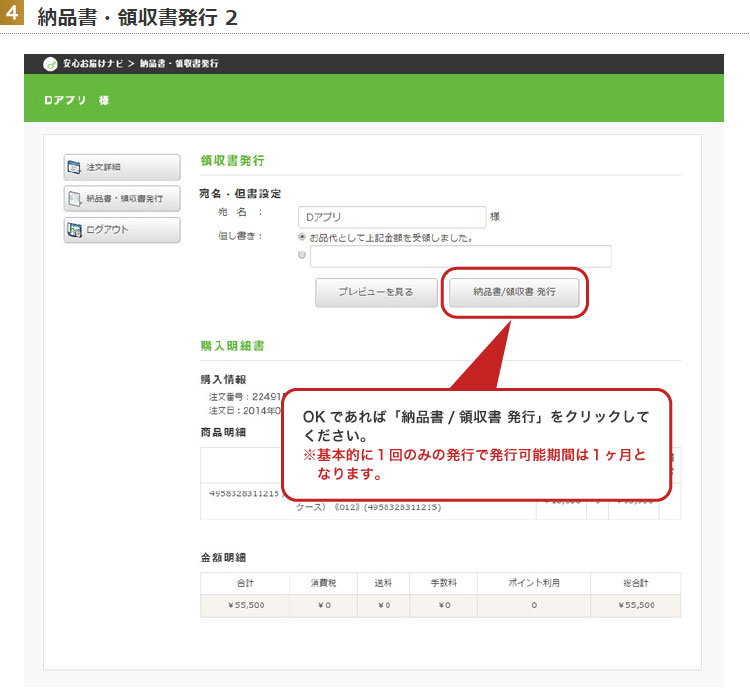
Task: Click the 領収書発行 section heading
Action: [x=232, y=160]
